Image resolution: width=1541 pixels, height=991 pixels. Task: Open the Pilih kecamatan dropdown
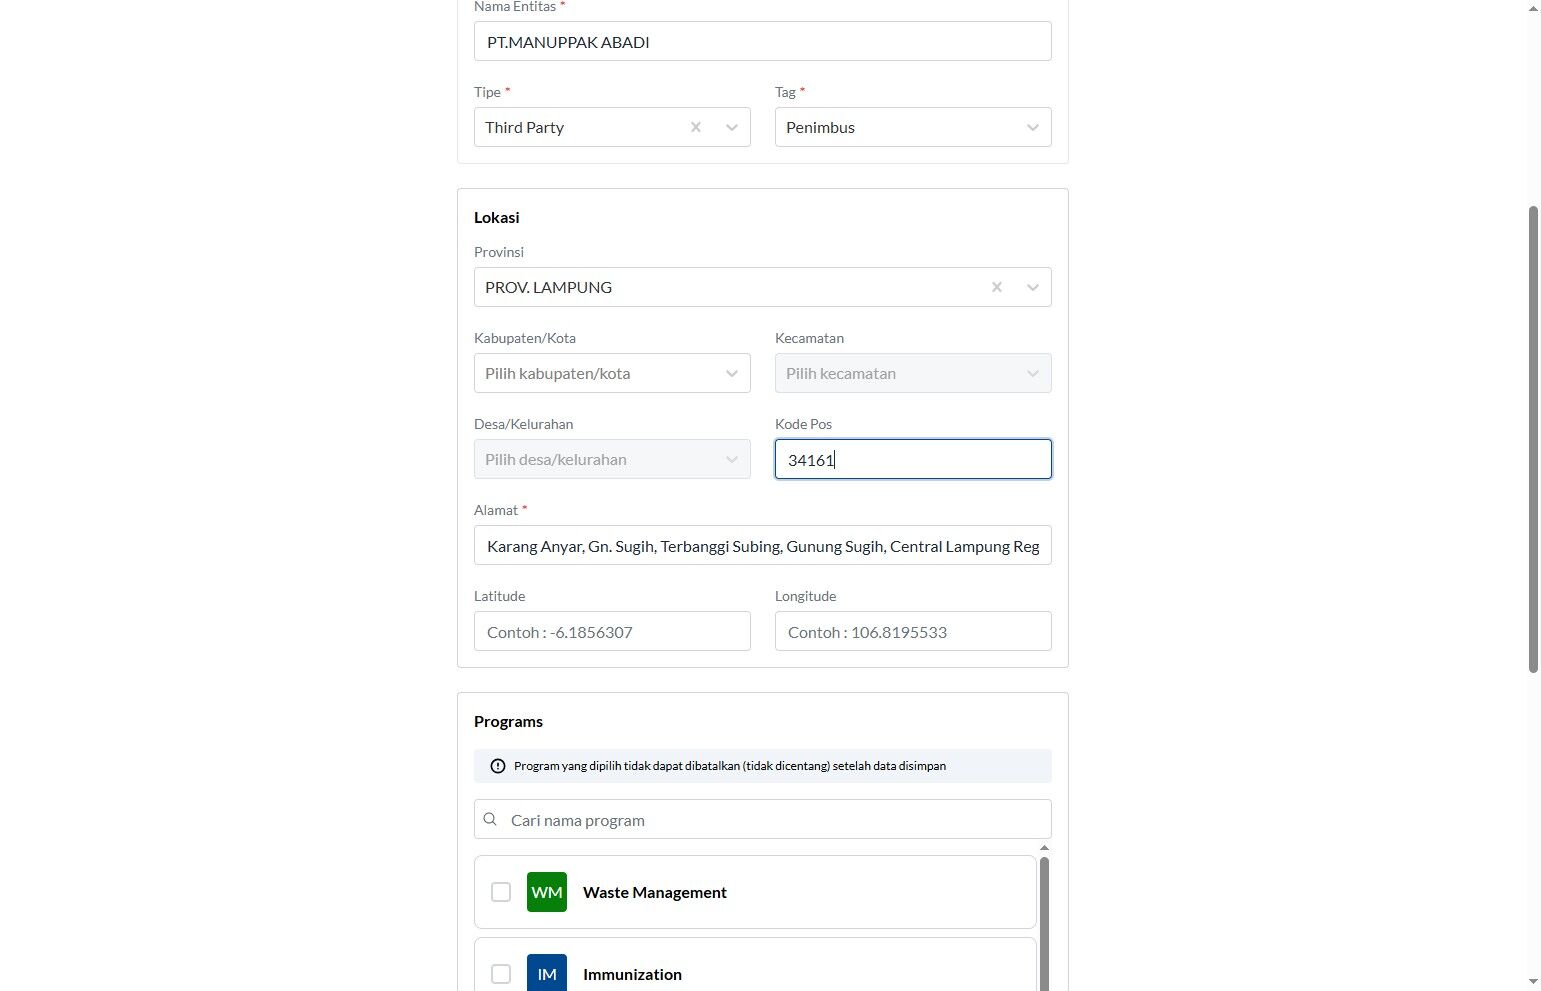pos(913,373)
